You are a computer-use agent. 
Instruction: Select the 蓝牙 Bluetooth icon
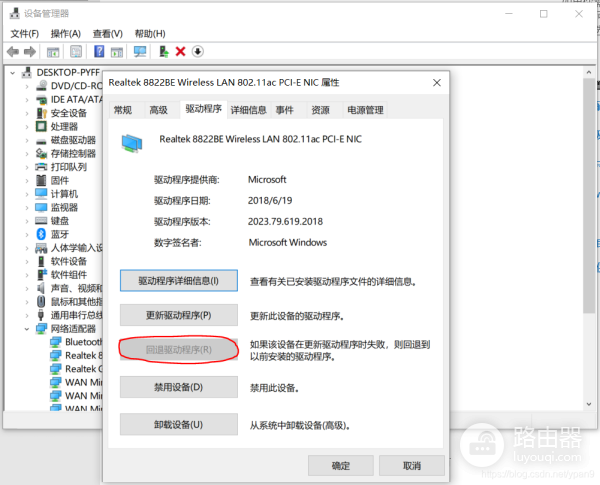(x=41, y=234)
